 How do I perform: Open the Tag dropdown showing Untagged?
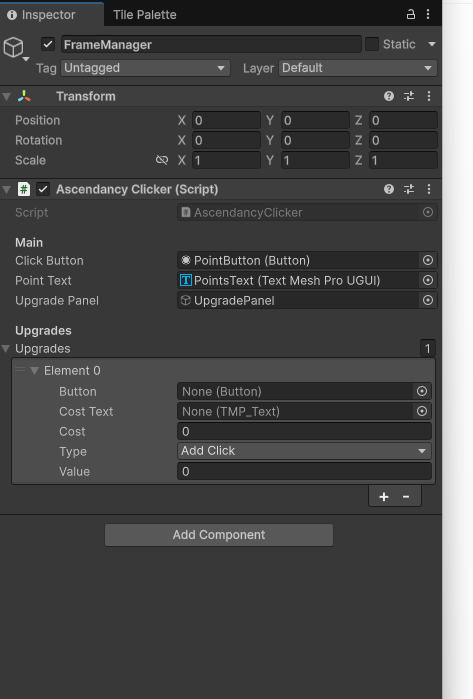145,68
